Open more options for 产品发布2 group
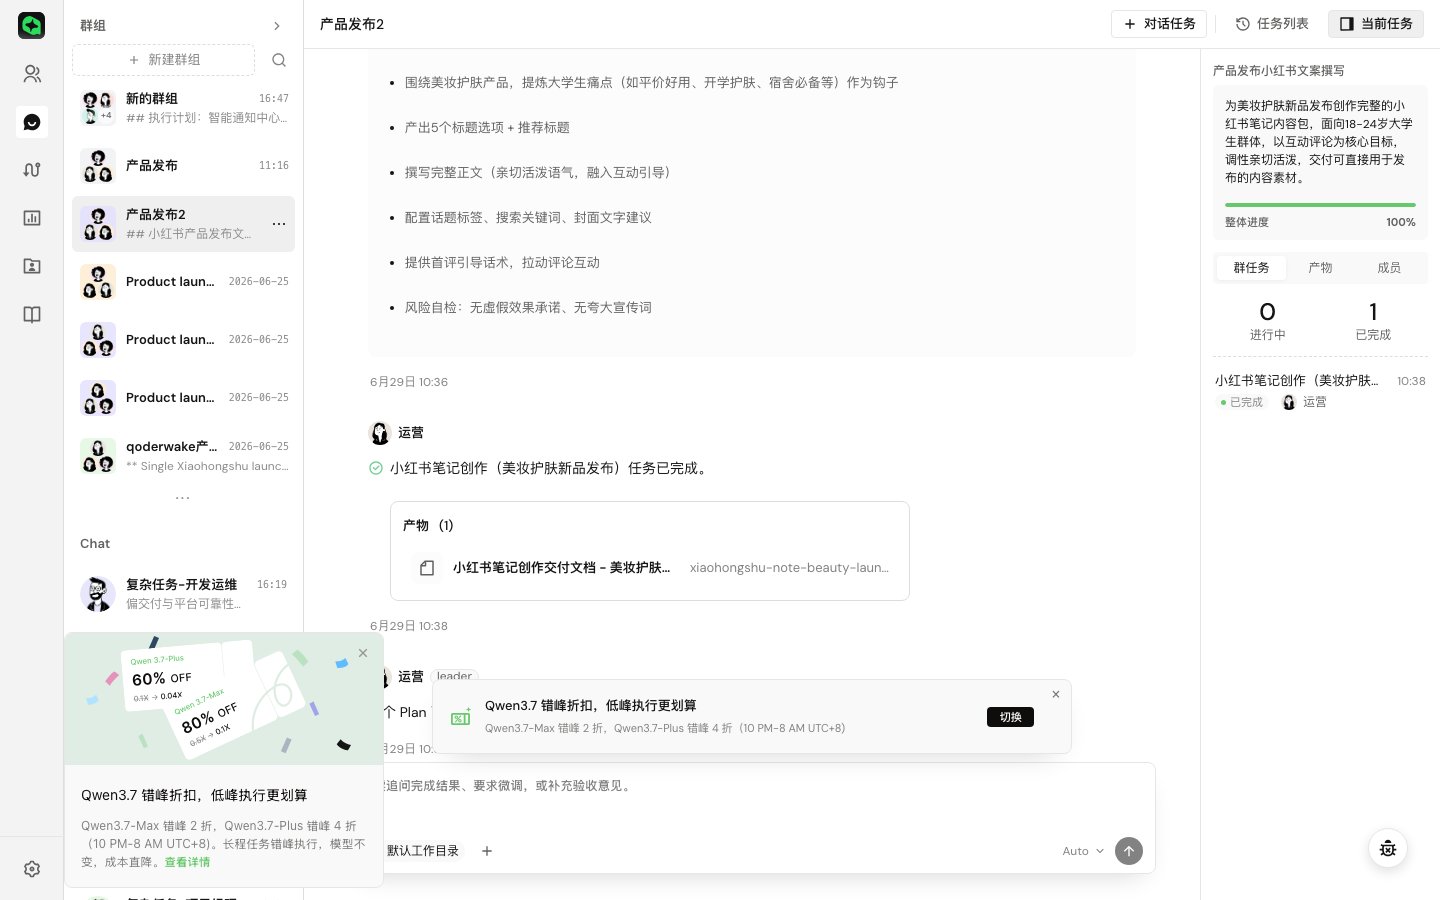This screenshot has width=1440, height=900. pyautogui.click(x=279, y=224)
